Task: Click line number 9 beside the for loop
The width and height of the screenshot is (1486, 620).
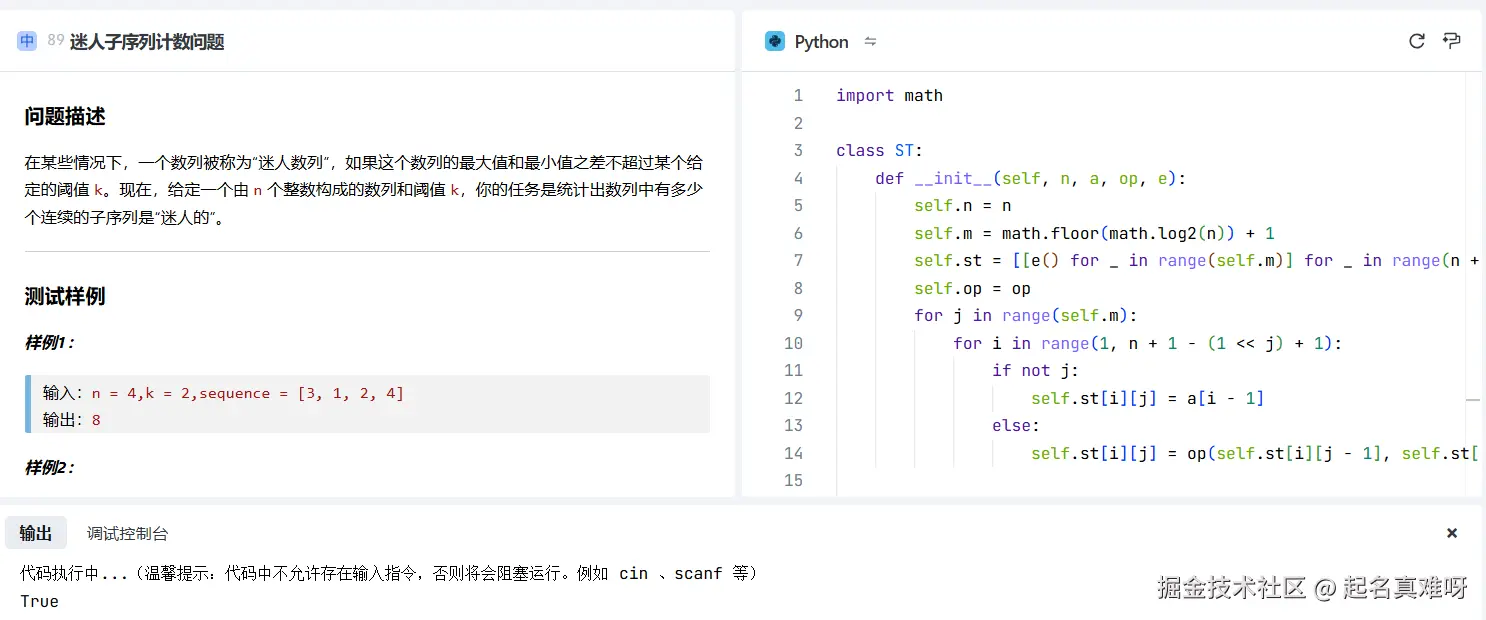Action: 797,315
